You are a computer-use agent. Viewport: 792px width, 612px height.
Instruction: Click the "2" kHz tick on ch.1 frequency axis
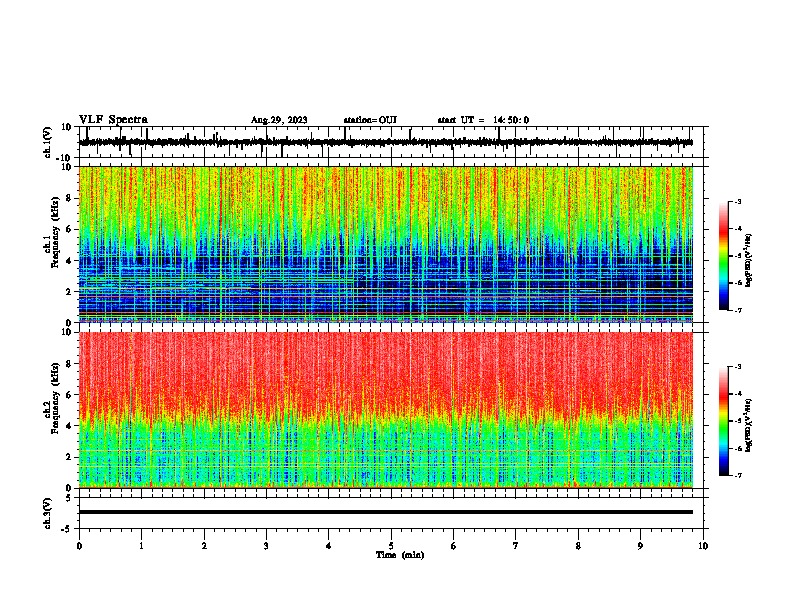69,291
